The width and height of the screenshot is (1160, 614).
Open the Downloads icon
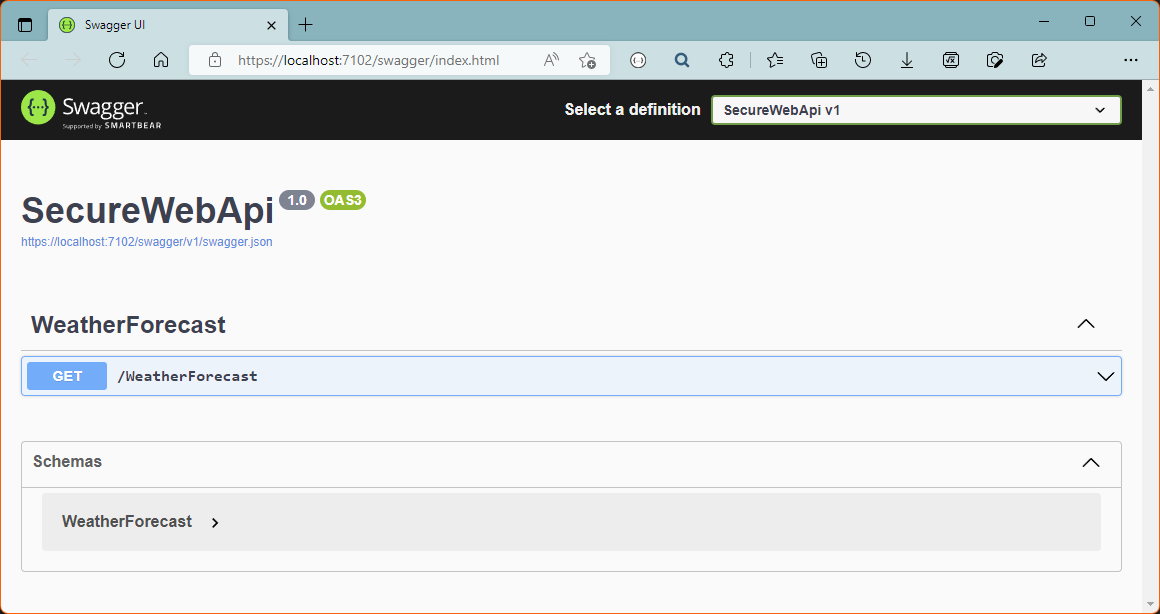click(x=907, y=60)
